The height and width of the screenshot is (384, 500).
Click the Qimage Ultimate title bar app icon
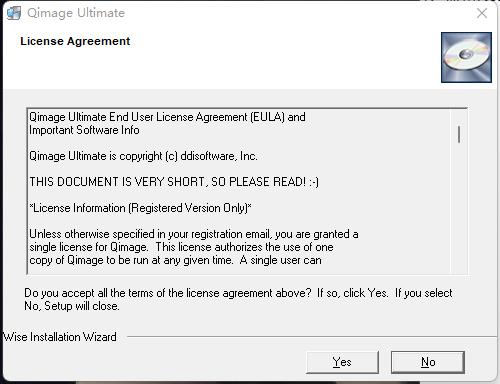click(14, 13)
